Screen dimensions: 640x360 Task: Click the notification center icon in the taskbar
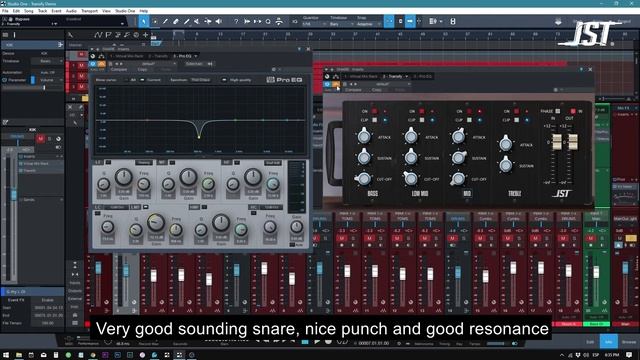[629, 355]
